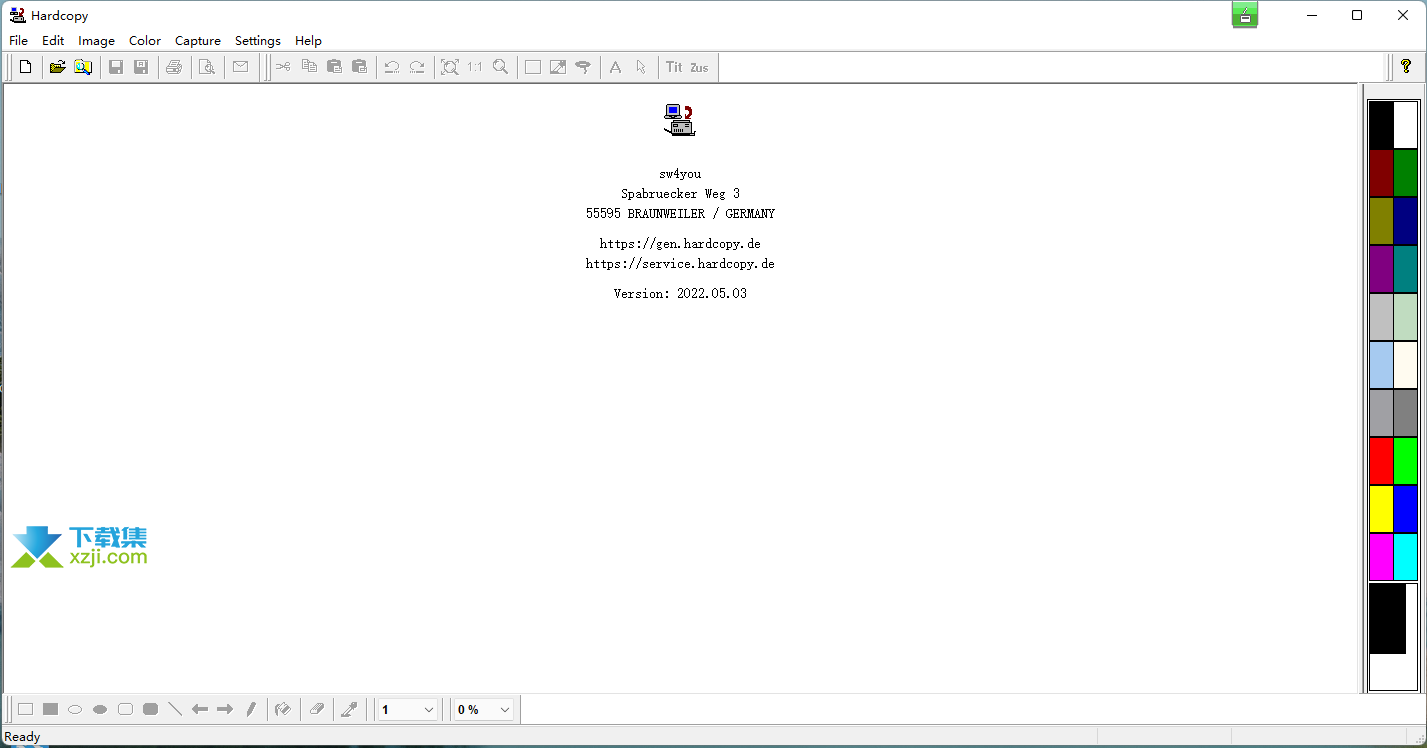This screenshot has height=748, width=1427.
Task: Select the outlined ellipse drawing tool
Action: [x=75, y=709]
